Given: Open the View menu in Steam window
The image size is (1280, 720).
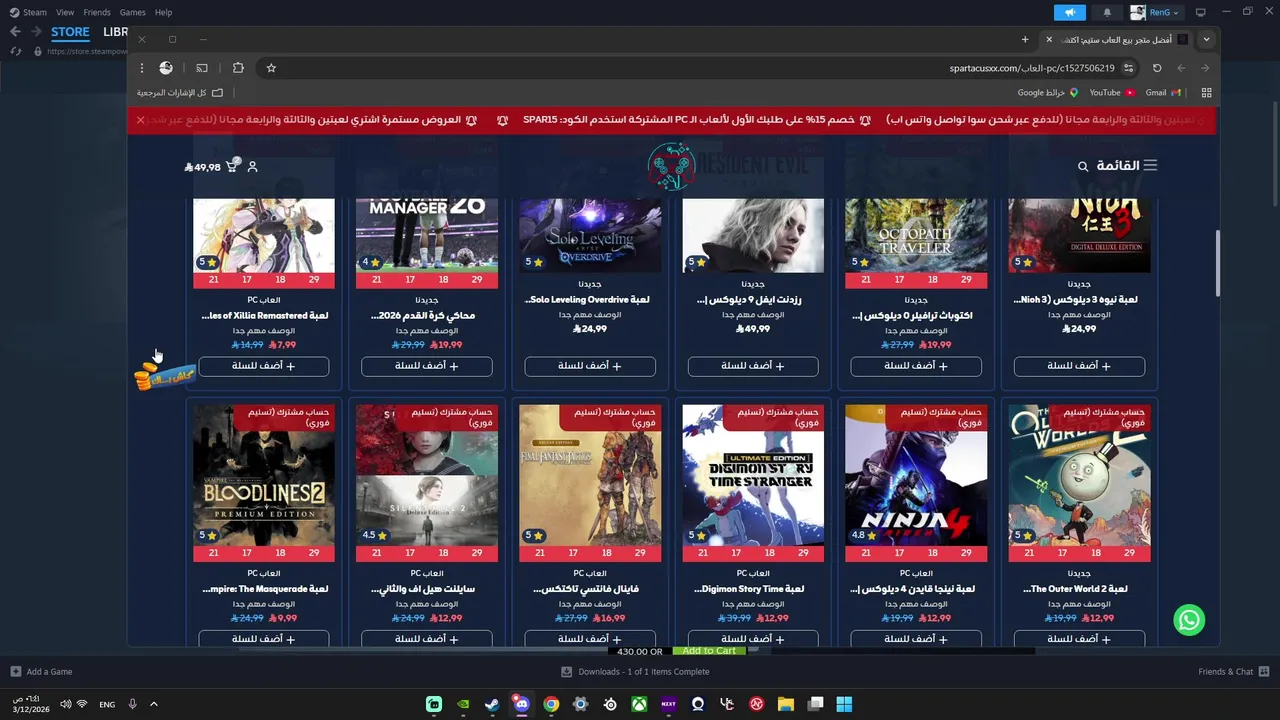Looking at the screenshot, I should click(x=65, y=12).
